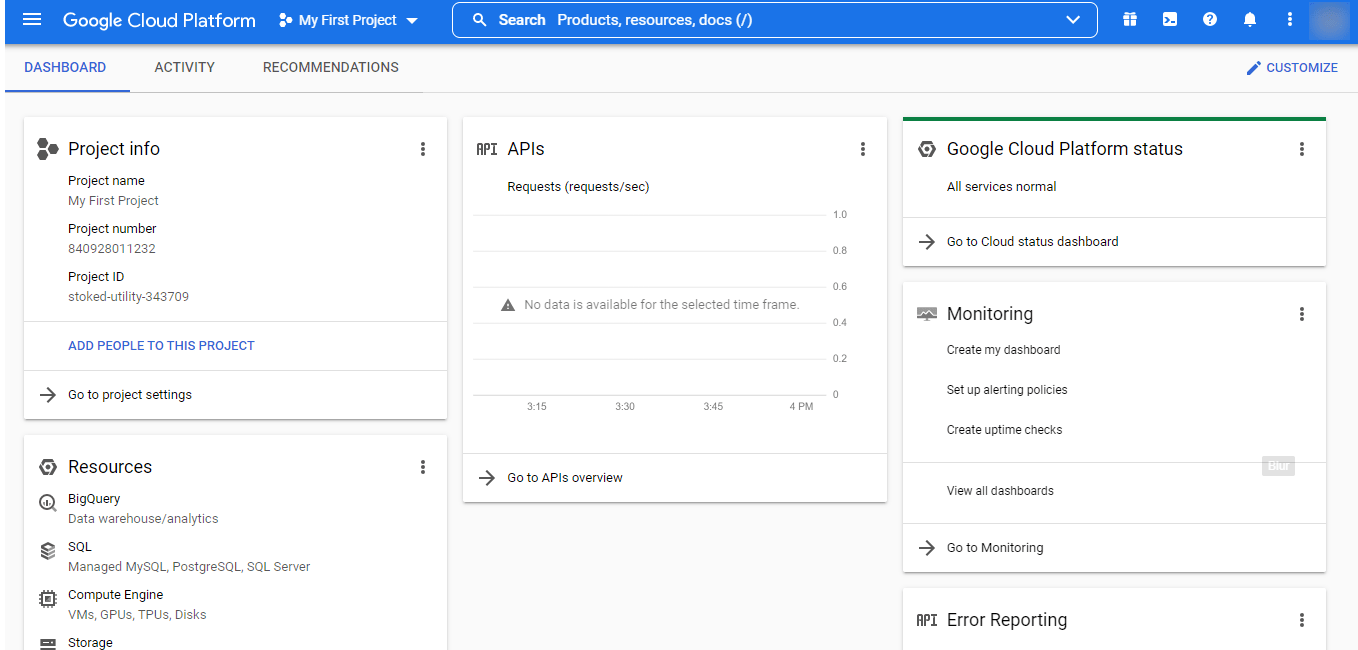
Task: Open Resources card options menu
Action: coord(423,467)
